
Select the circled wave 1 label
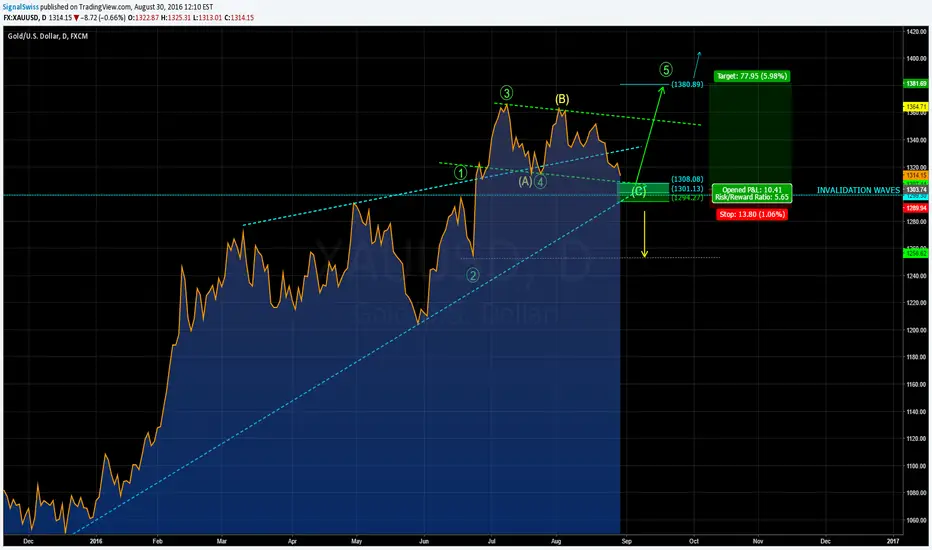tap(461, 173)
